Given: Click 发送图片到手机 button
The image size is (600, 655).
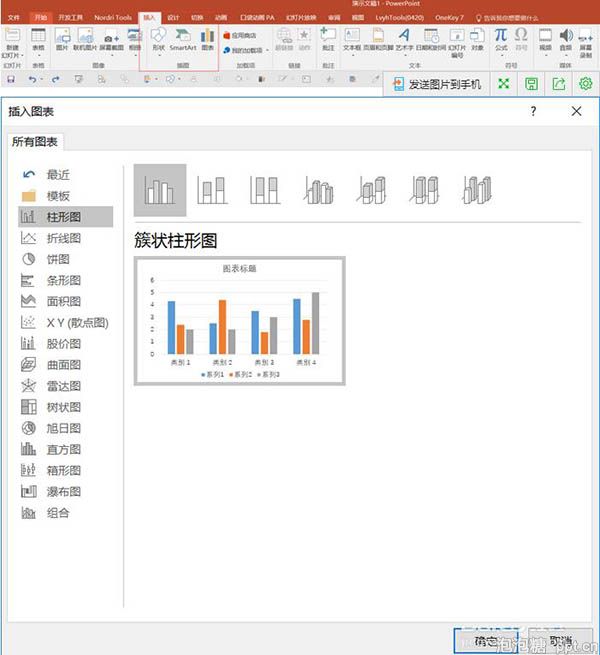Looking at the screenshot, I should [437, 84].
